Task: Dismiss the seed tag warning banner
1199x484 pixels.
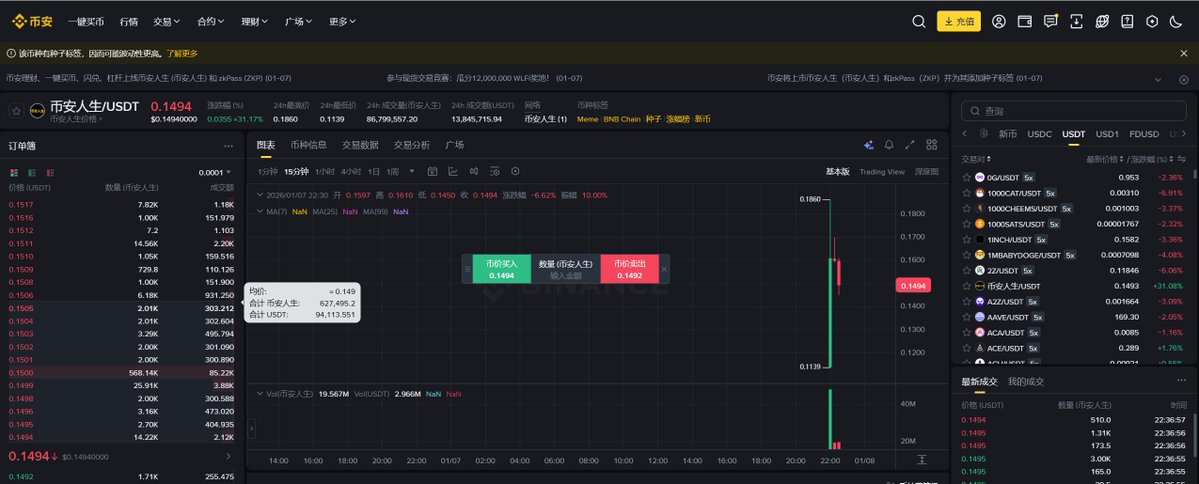Action: [x=1184, y=54]
